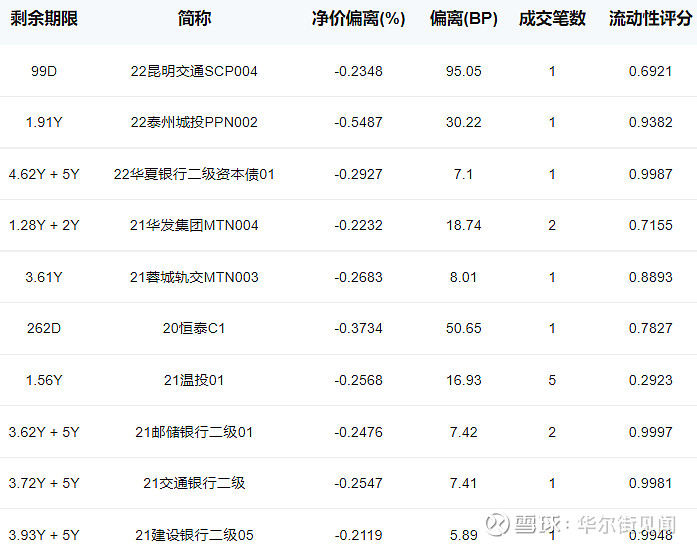
Task: Select bond 21邮储银行二级01
Action: coord(194,432)
